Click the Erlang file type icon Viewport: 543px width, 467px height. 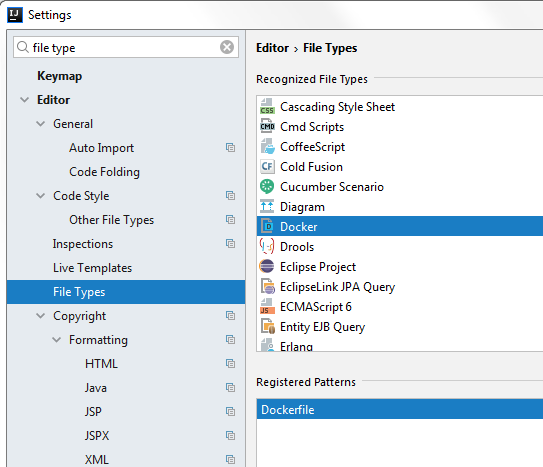[267, 345]
